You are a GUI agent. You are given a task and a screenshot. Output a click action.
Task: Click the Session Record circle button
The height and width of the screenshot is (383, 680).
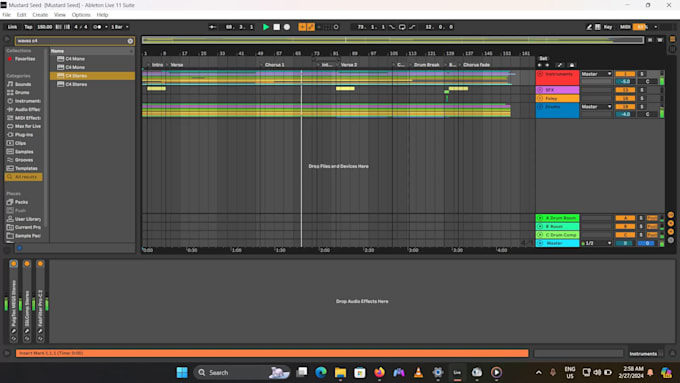pyautogui.click(x=336, y=27)
